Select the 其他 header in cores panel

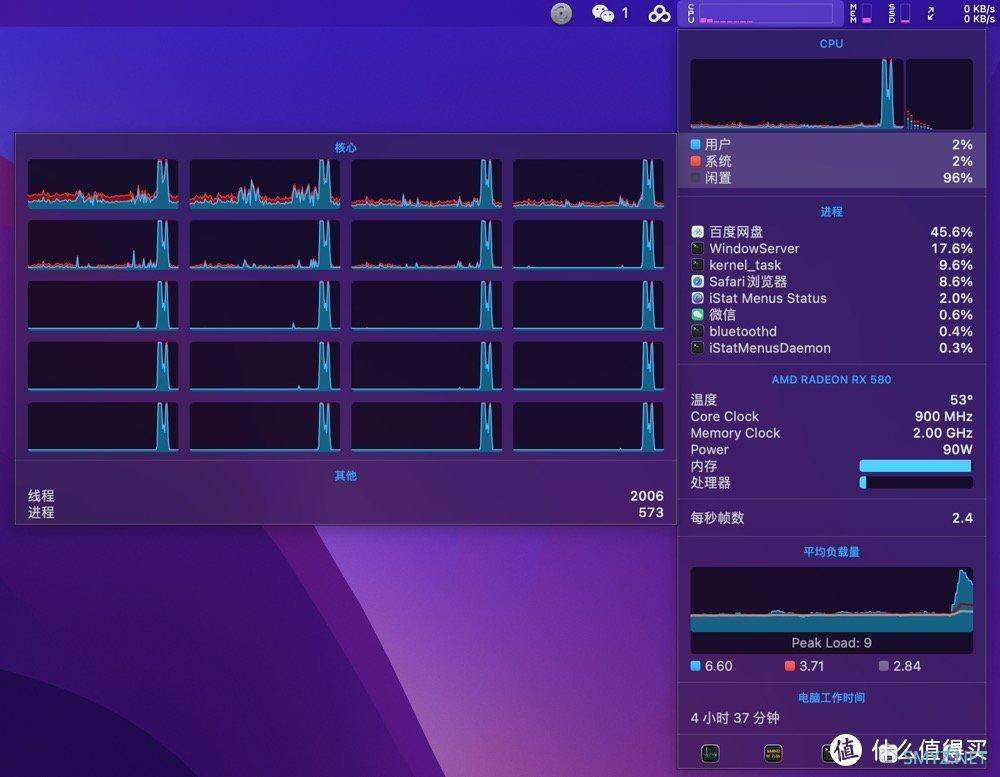345,476
